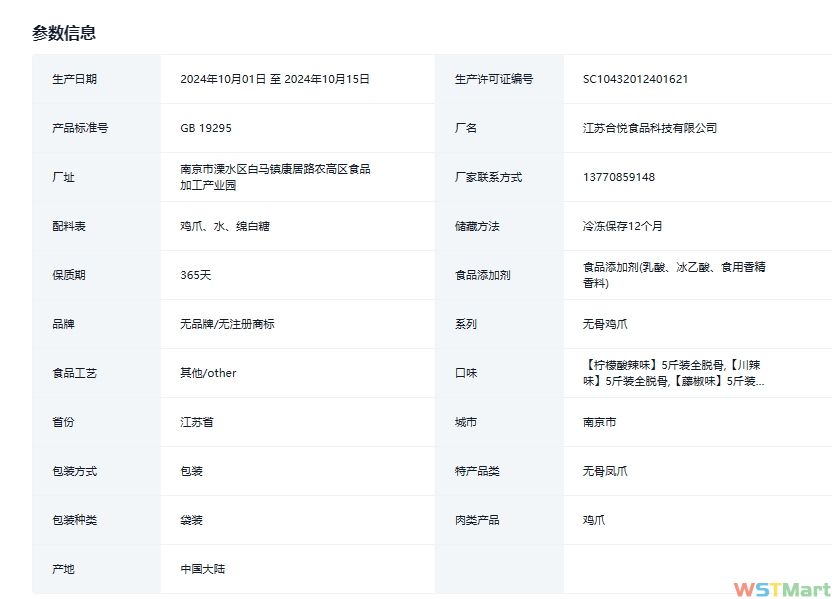Viewport: 832px width, 599px height.
Task: Click manufacturer name 江苏合悦食品科技有限公司
Action: 649,128
